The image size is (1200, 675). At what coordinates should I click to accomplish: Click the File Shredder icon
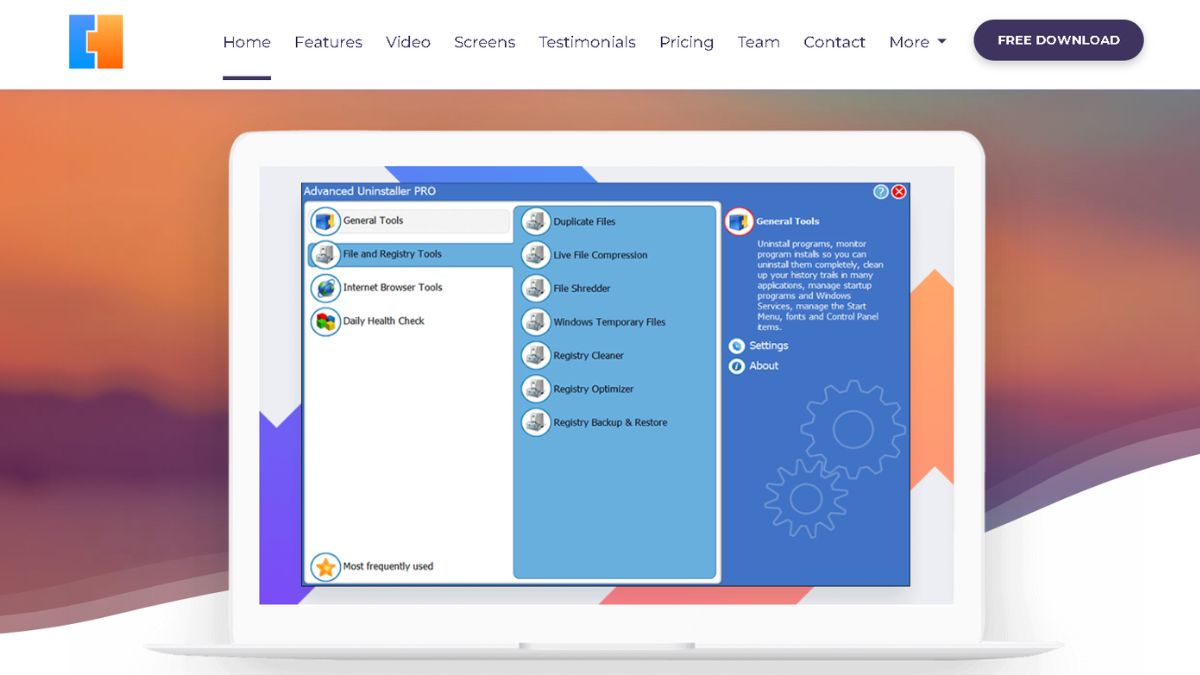(536, 289)
